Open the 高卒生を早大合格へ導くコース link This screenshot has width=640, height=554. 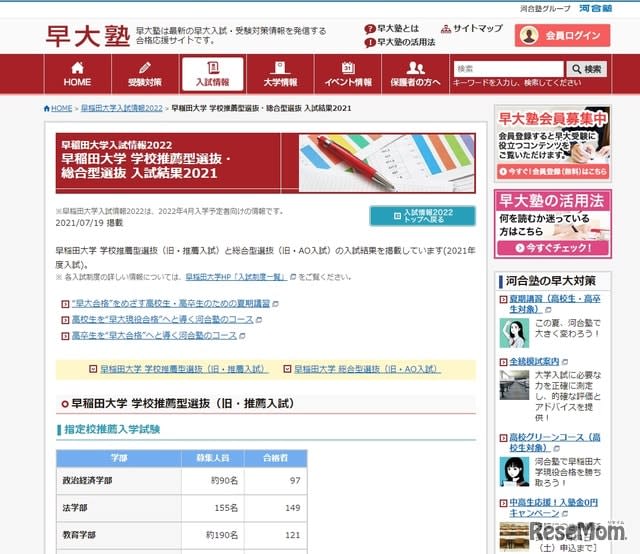pyautogui.click(x=154, y=336)
